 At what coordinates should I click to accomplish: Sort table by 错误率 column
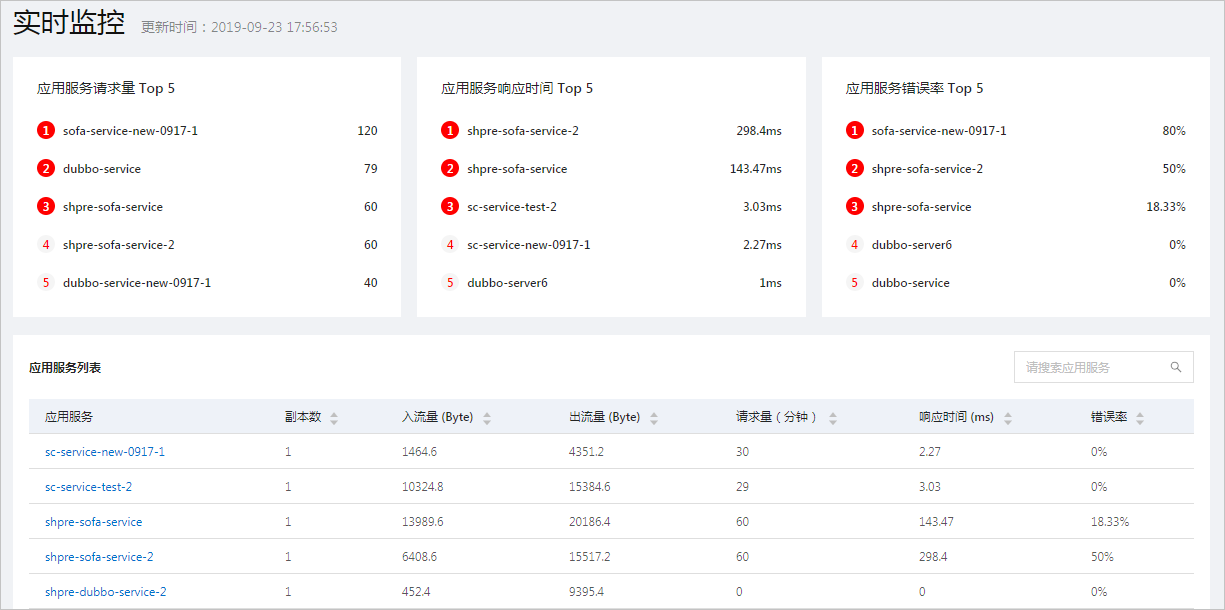click(1140, 418)
